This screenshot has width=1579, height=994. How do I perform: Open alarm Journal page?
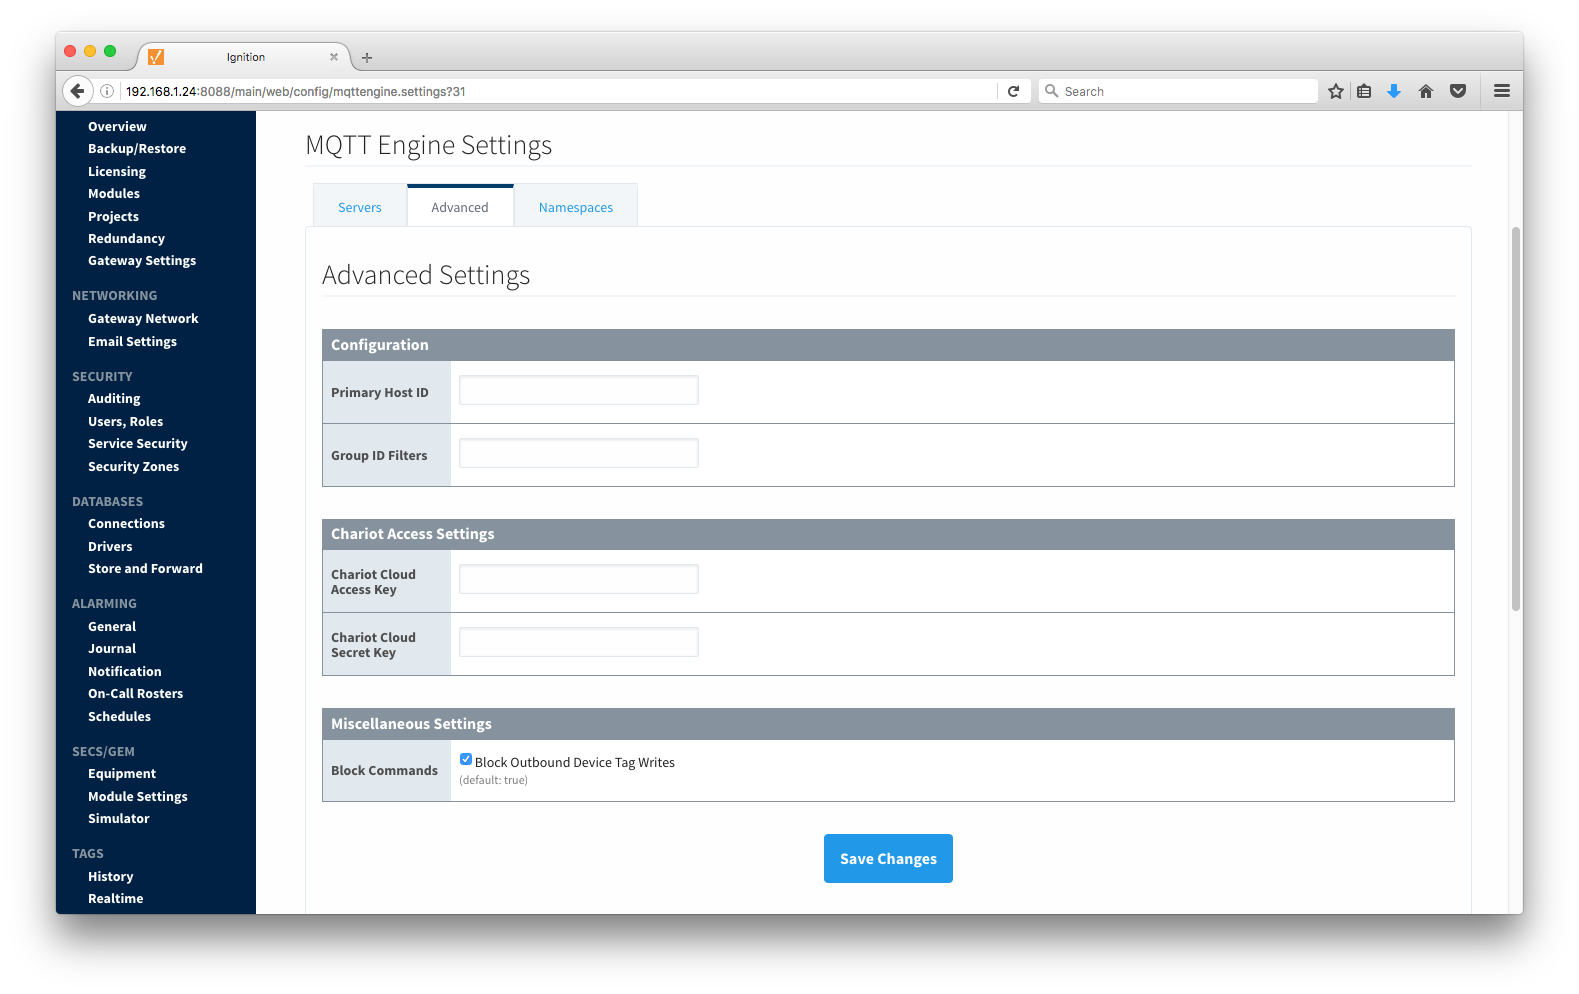[112, 649]
